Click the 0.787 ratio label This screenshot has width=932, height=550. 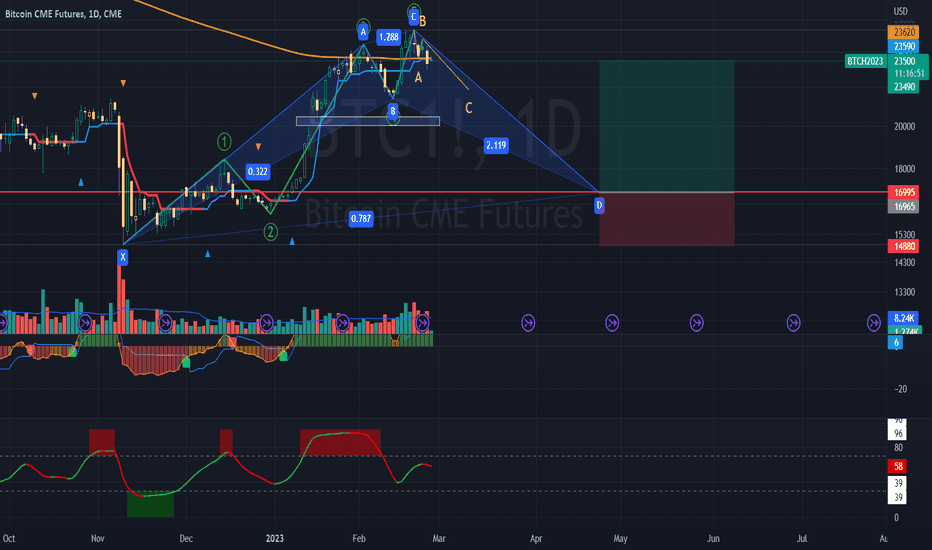(361, 218)
